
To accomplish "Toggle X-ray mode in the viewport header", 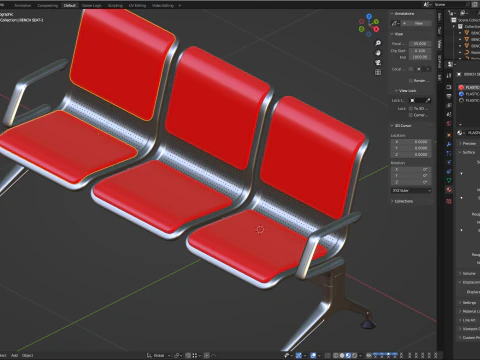I will click(x=328, y=355).
